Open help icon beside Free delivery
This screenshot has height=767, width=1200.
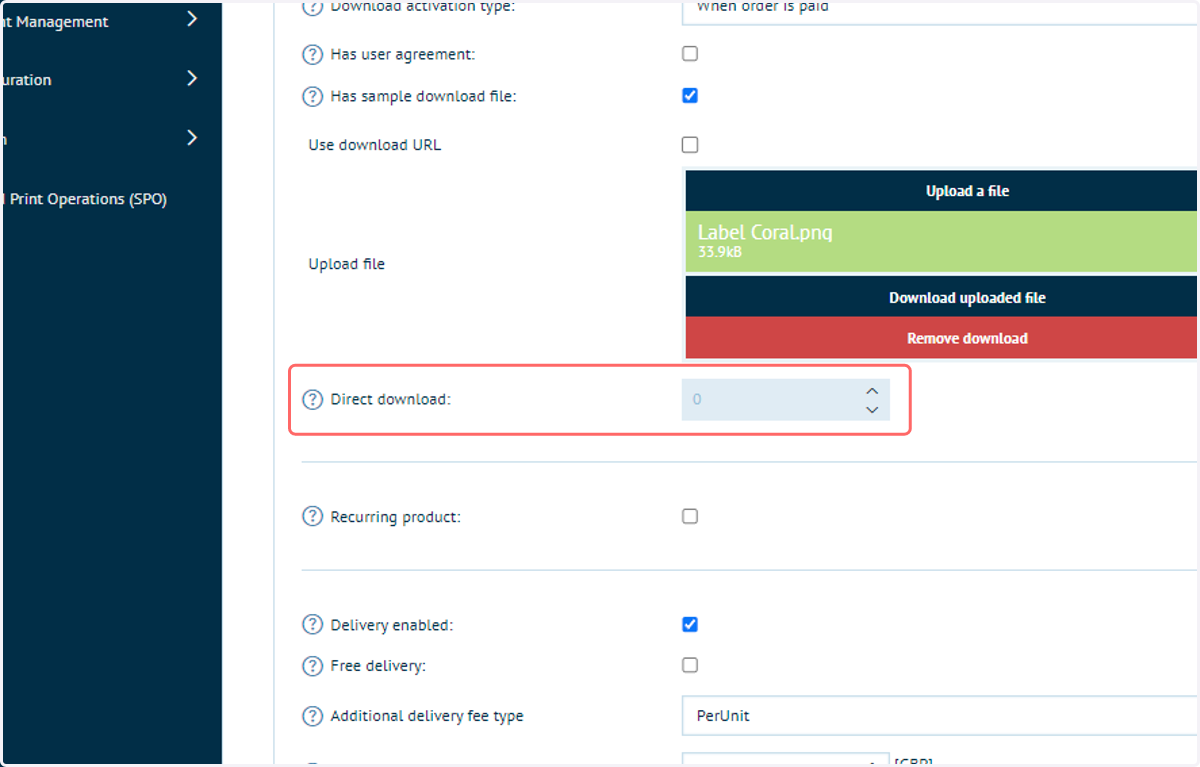[x=313, y=666]
